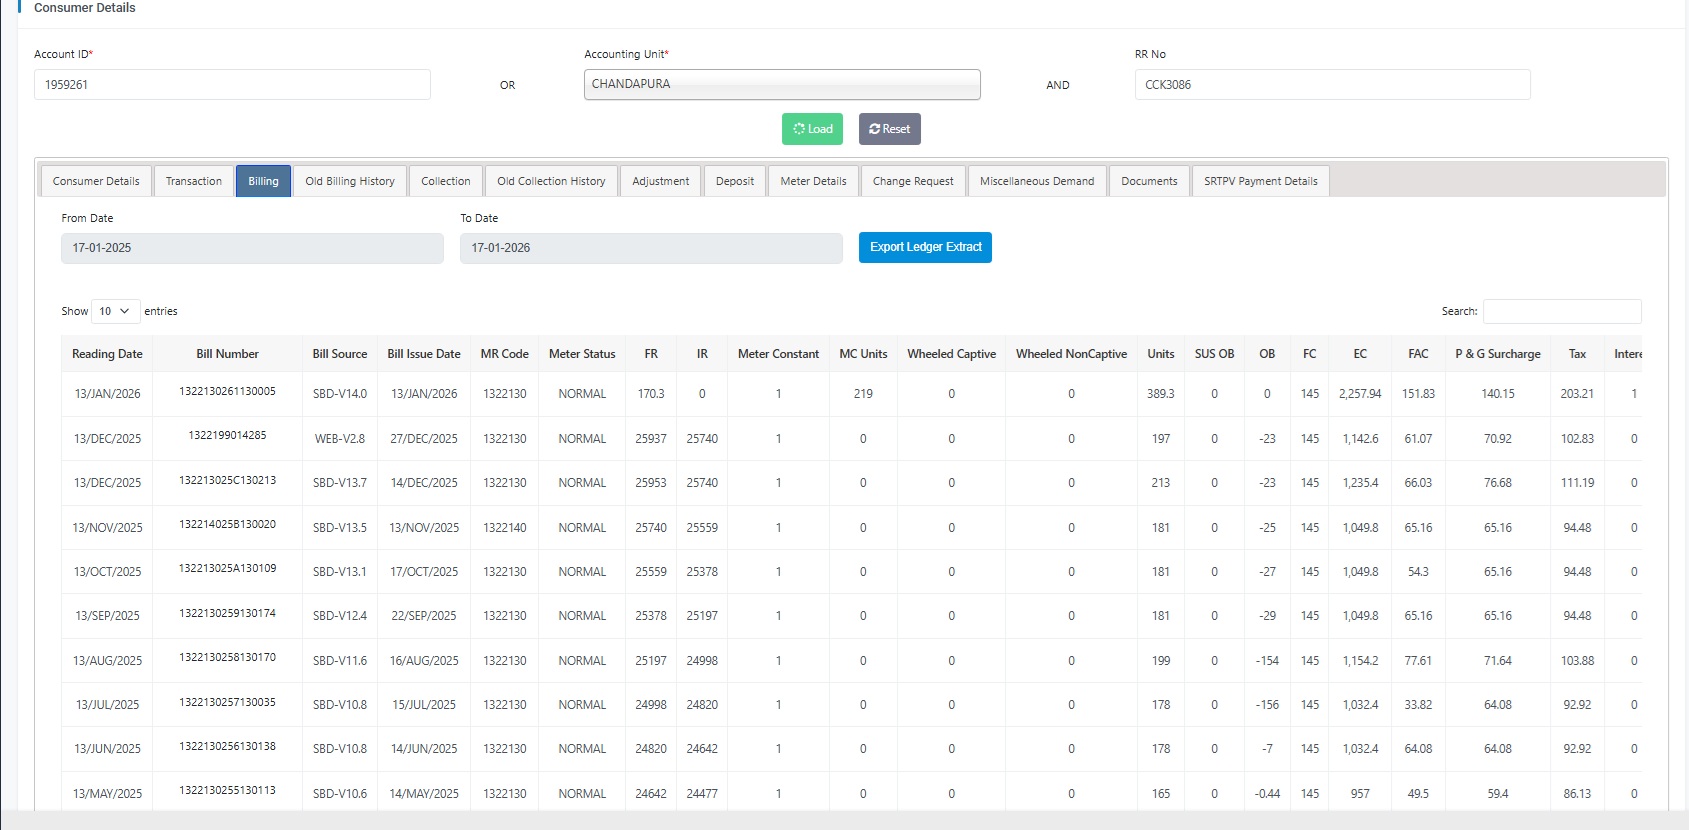The width and height of the screenshot is (1689, 830).
Task: Click the Load button with spinner icon
Action: point(812,129)
